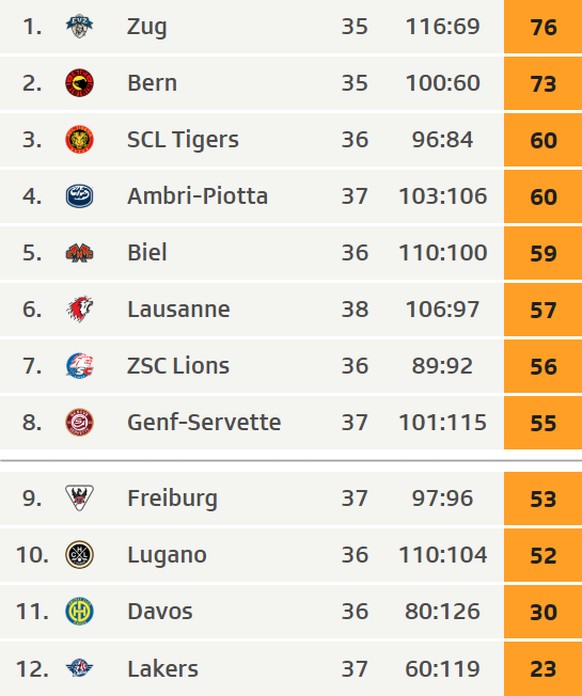Click Davos goal difference 80:126
The width and height of the screenshot is (582, 696).
[442, 612]
